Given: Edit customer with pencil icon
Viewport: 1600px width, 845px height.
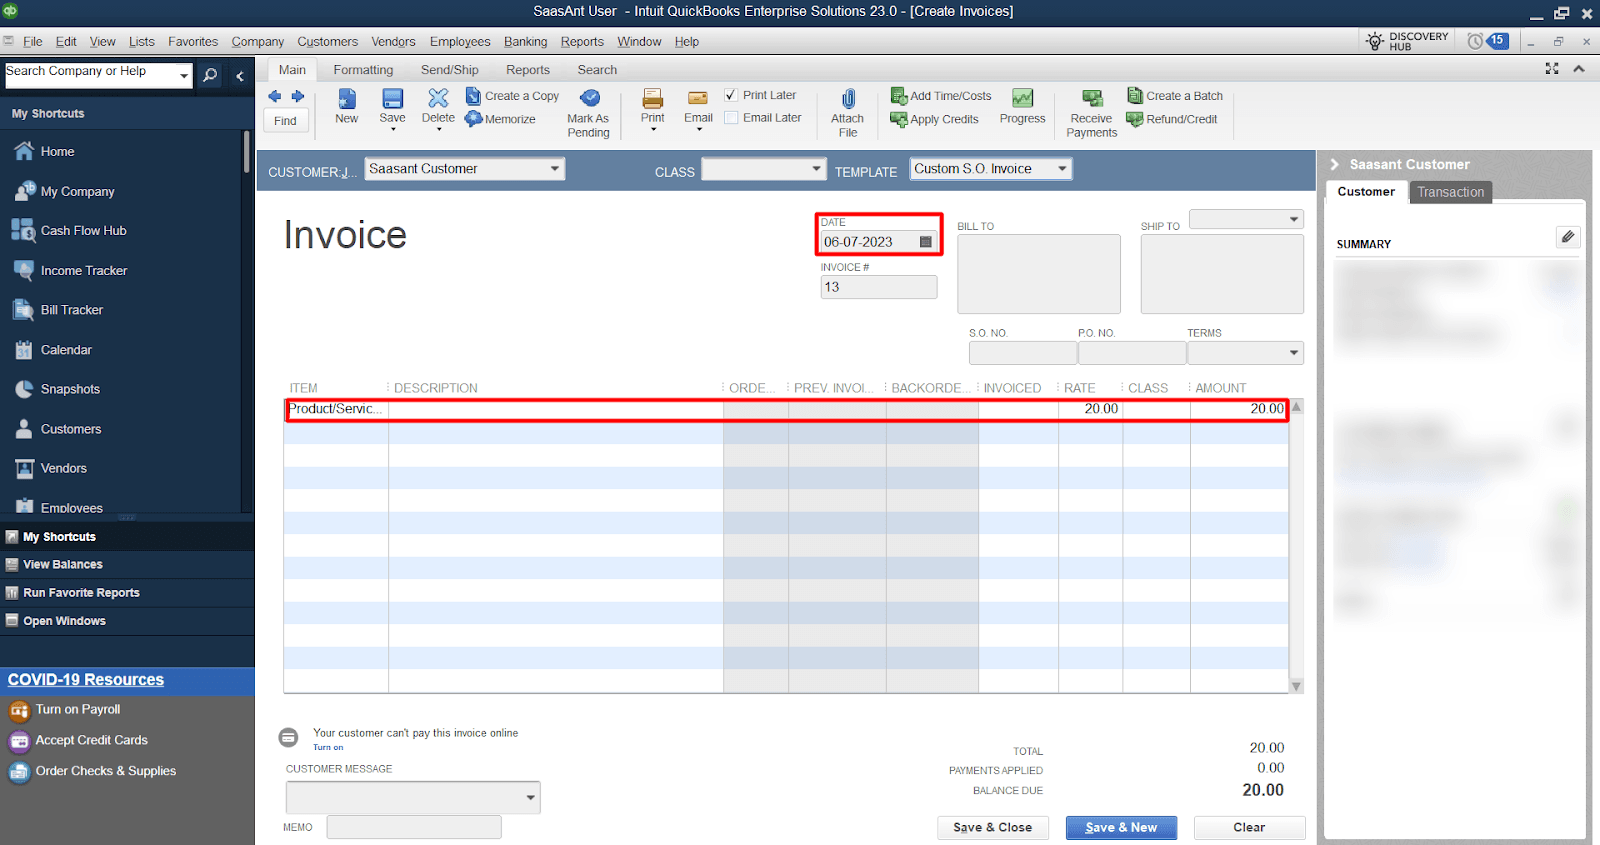Looking at the screenshot, I should pyautogui.click(x=1568, y=237).
